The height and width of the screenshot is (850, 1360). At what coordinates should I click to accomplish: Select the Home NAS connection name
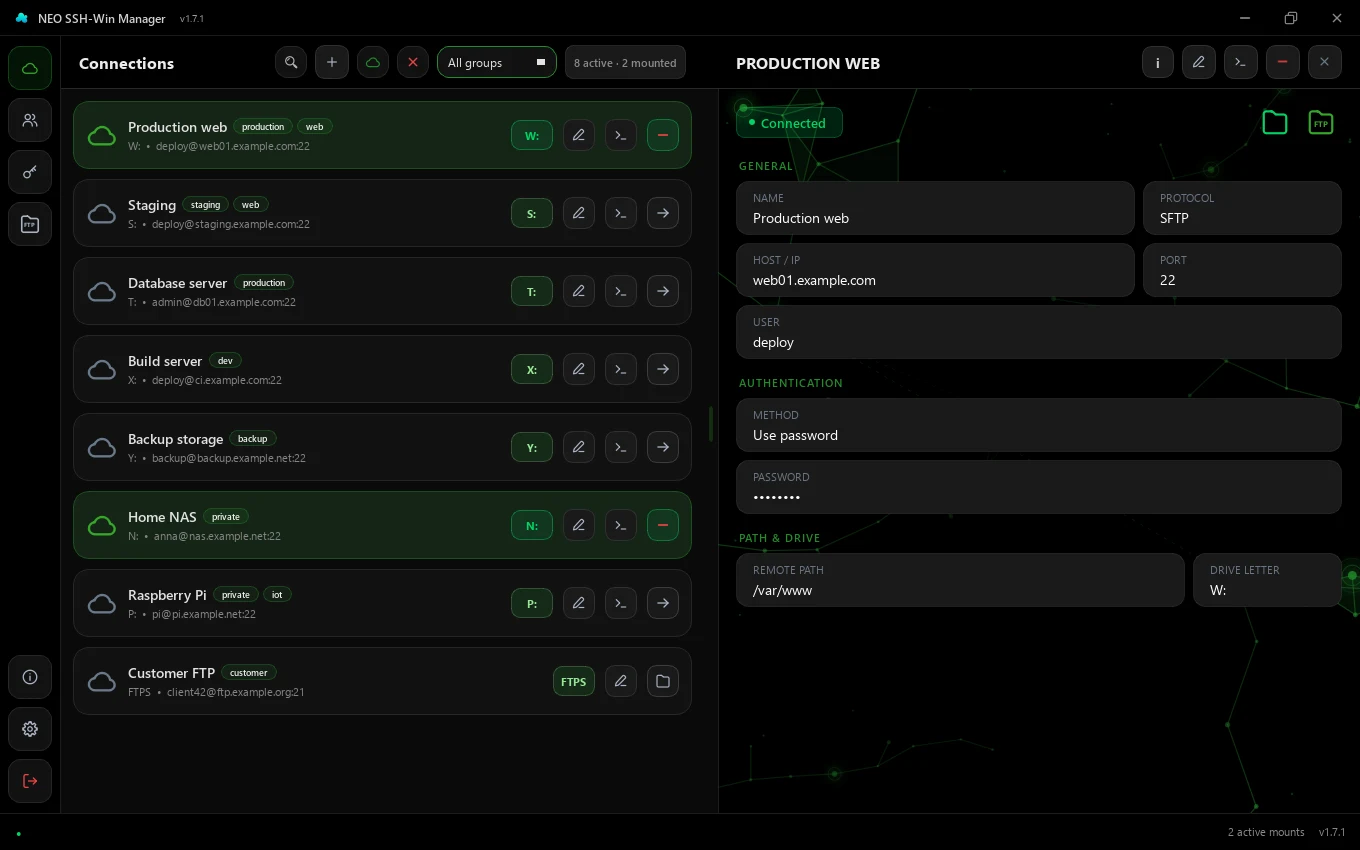(x=162, y=517)
